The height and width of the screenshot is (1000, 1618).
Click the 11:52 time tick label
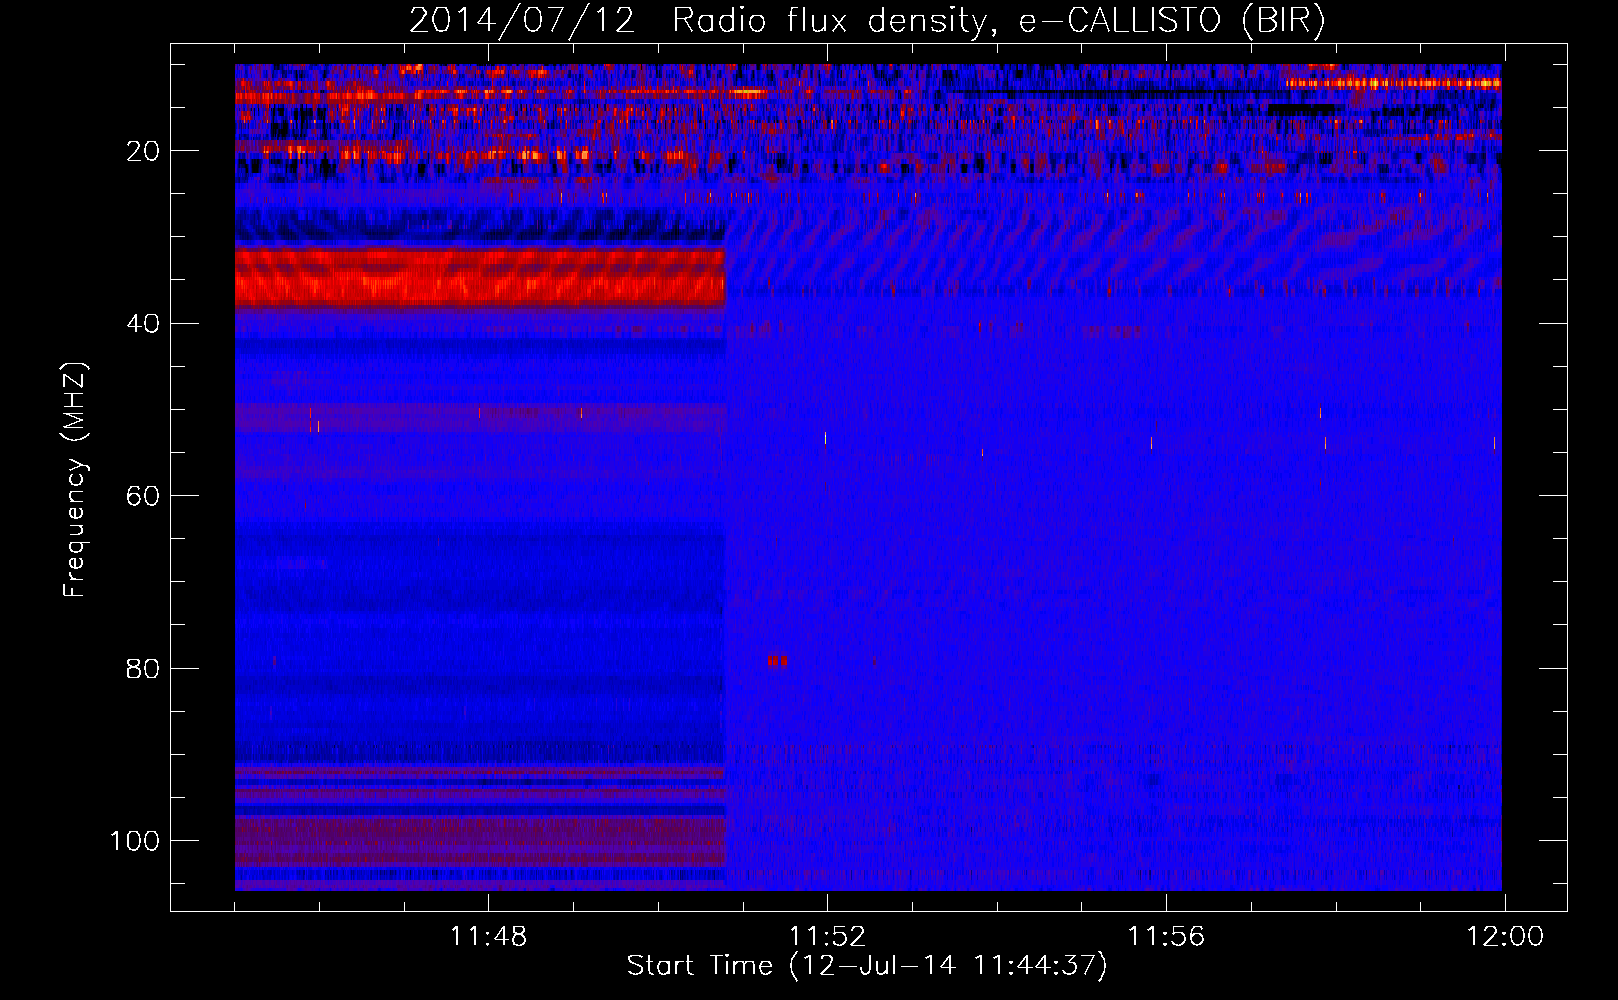tap(827, 937)
